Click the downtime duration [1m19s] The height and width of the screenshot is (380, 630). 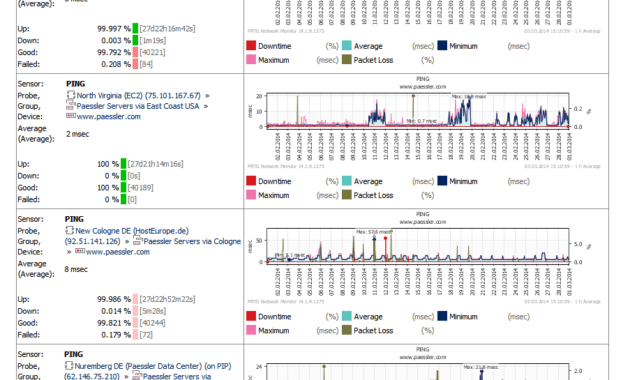point(153,41)
